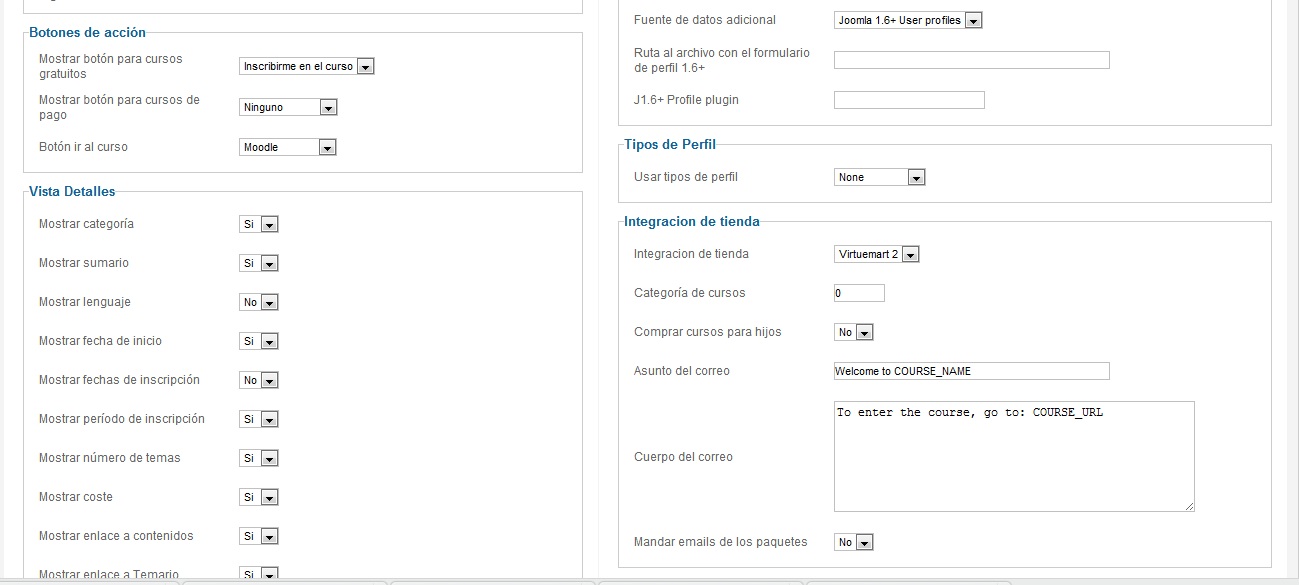Open 'Mandar emails de los paquetes' dropdown
This screenshot has width=1299, height=585.
pos(854,543)
